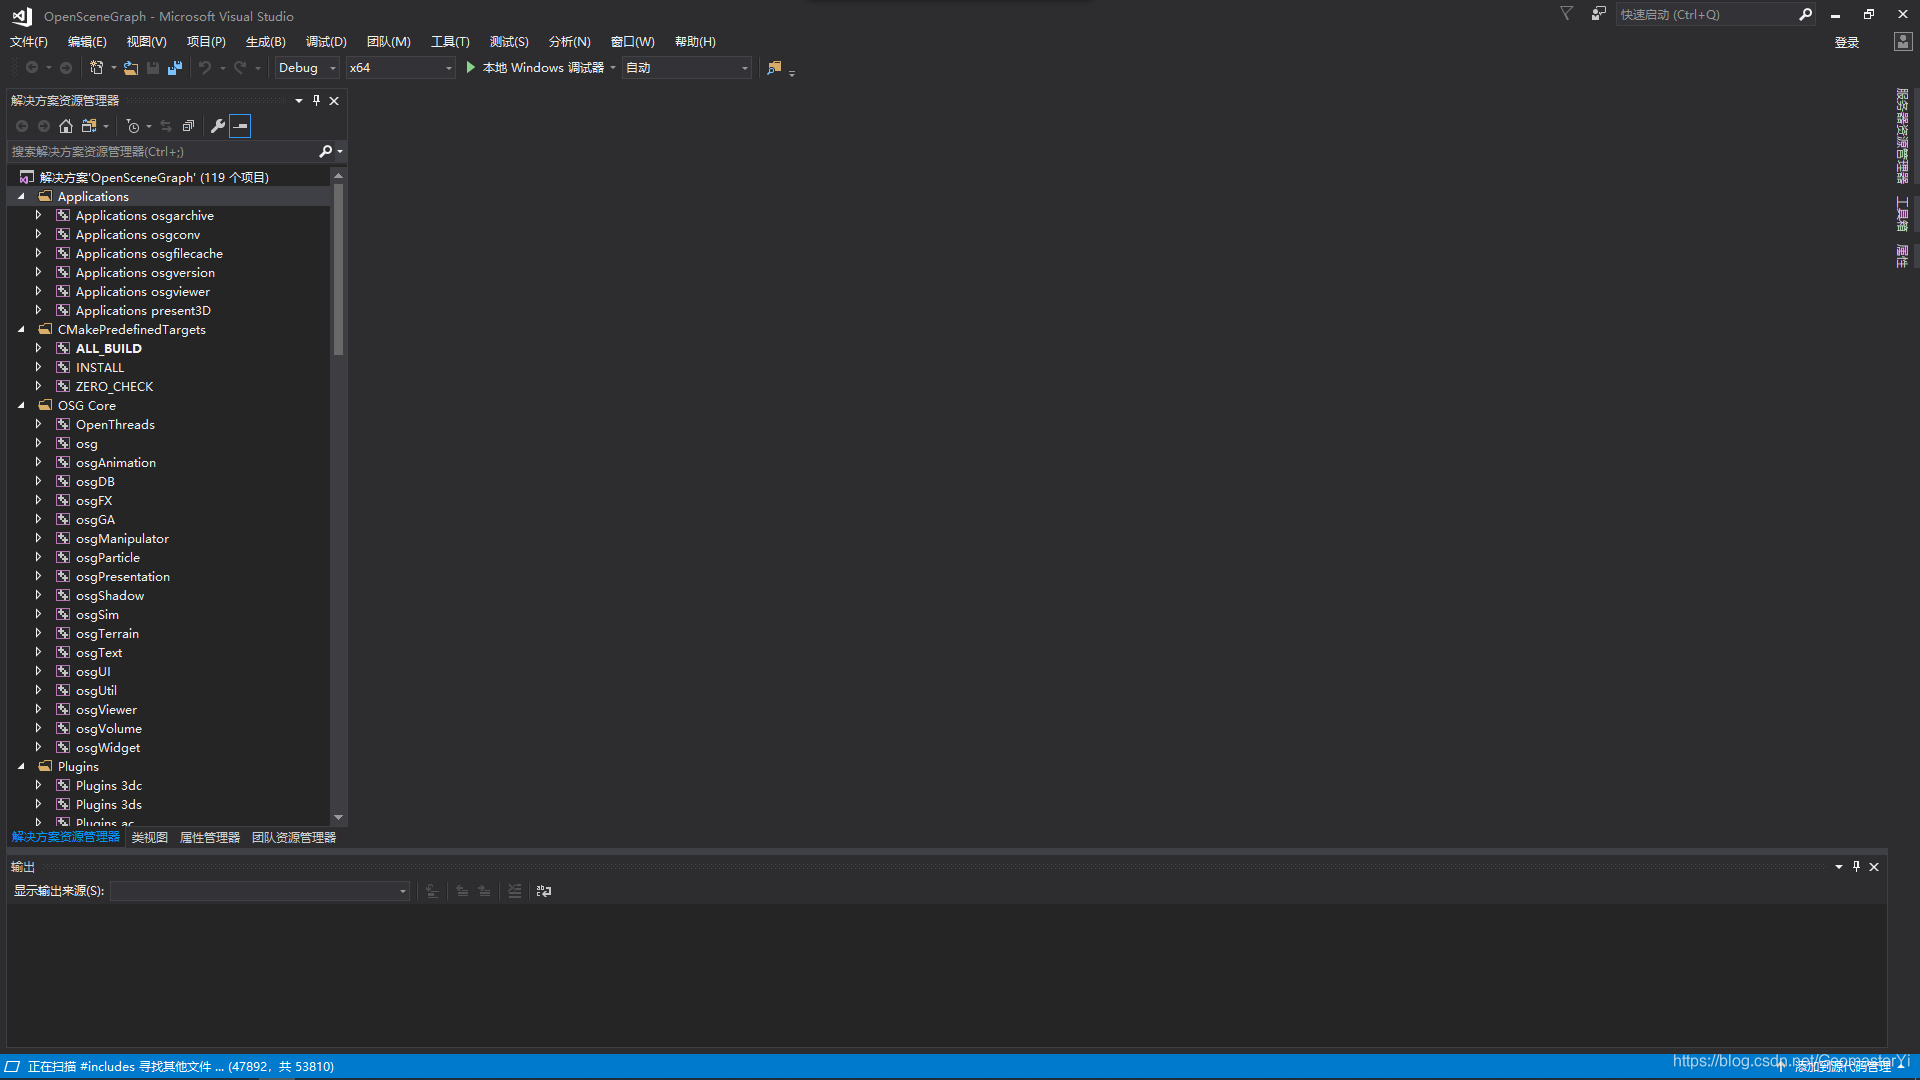Viewport: 1920px width, 1080px height.
Task: Toggle the Debug configuration dropdown
Action: [332, 67]
